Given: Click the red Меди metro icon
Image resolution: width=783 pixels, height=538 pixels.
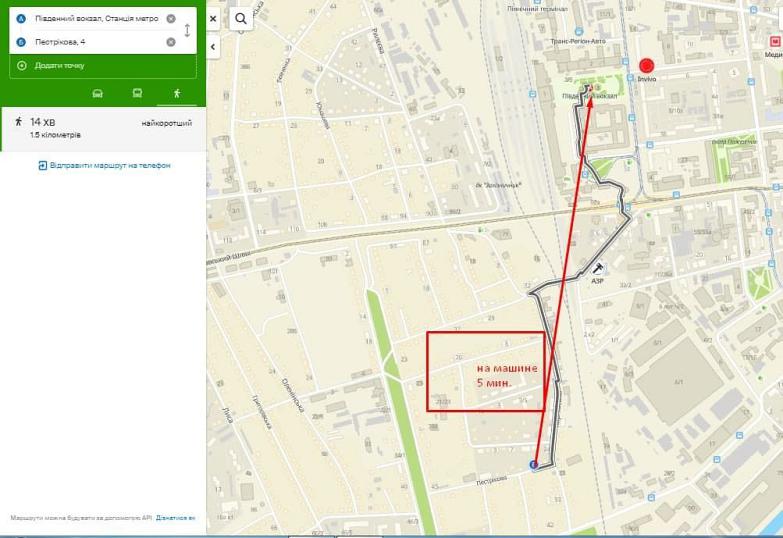Looking at the screenshot, I should pyautogui.click(x=776, y=41).
